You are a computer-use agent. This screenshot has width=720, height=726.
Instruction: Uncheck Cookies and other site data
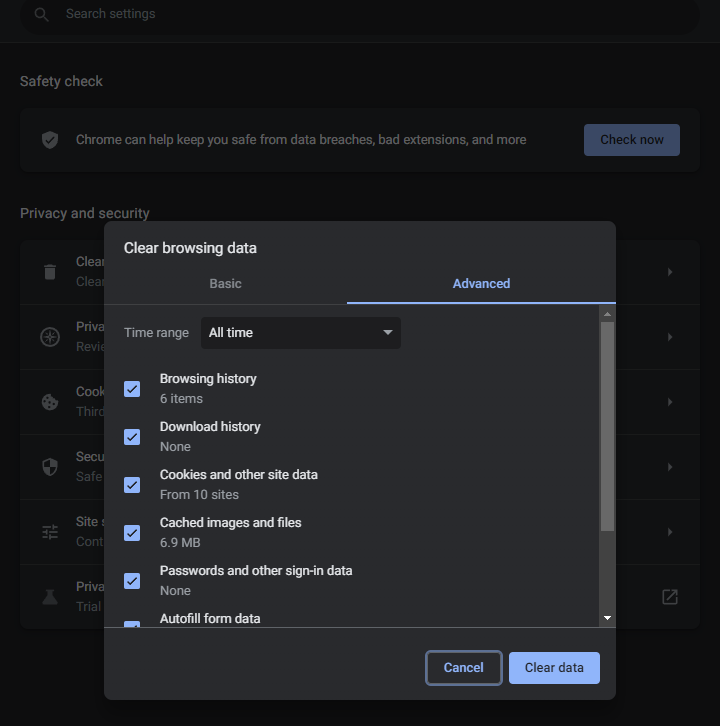(132, 485)
